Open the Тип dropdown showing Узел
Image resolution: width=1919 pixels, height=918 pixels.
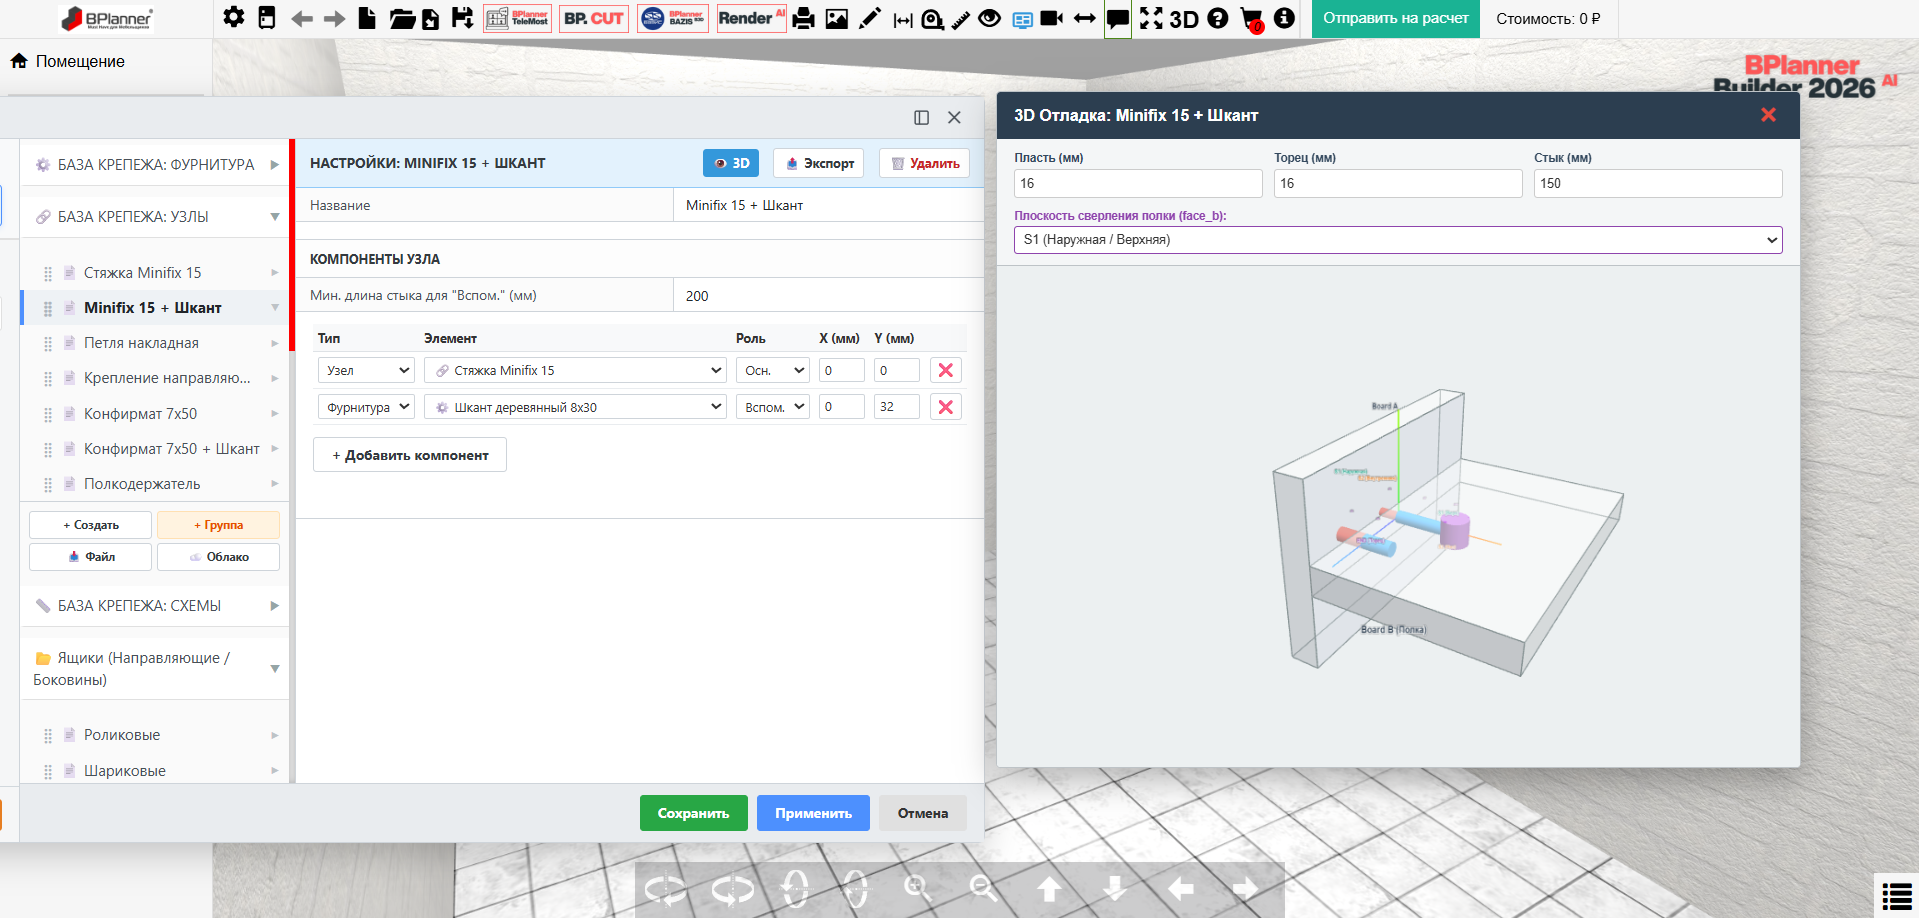tap(366, 370)
